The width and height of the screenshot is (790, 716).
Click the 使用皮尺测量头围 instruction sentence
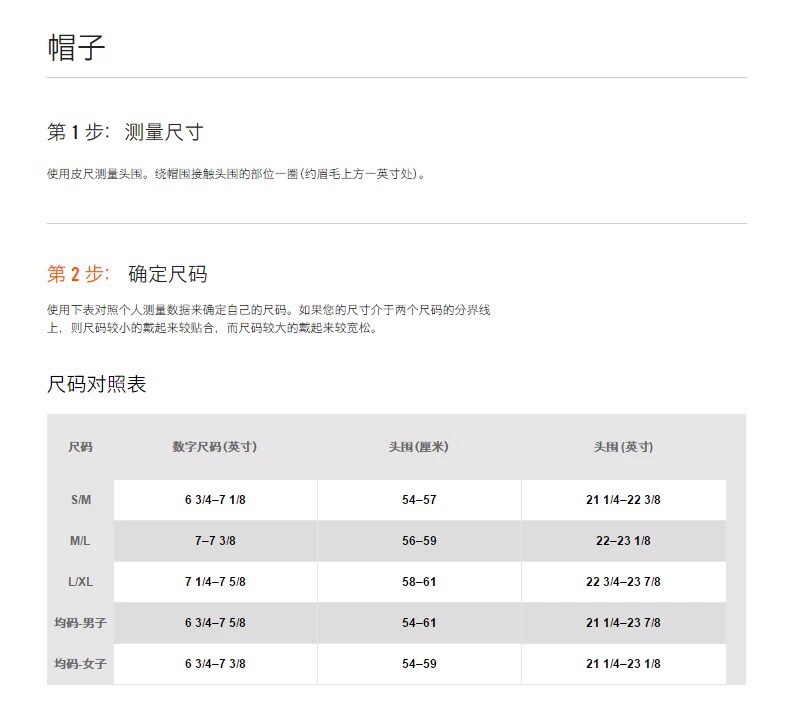point(237,174)
